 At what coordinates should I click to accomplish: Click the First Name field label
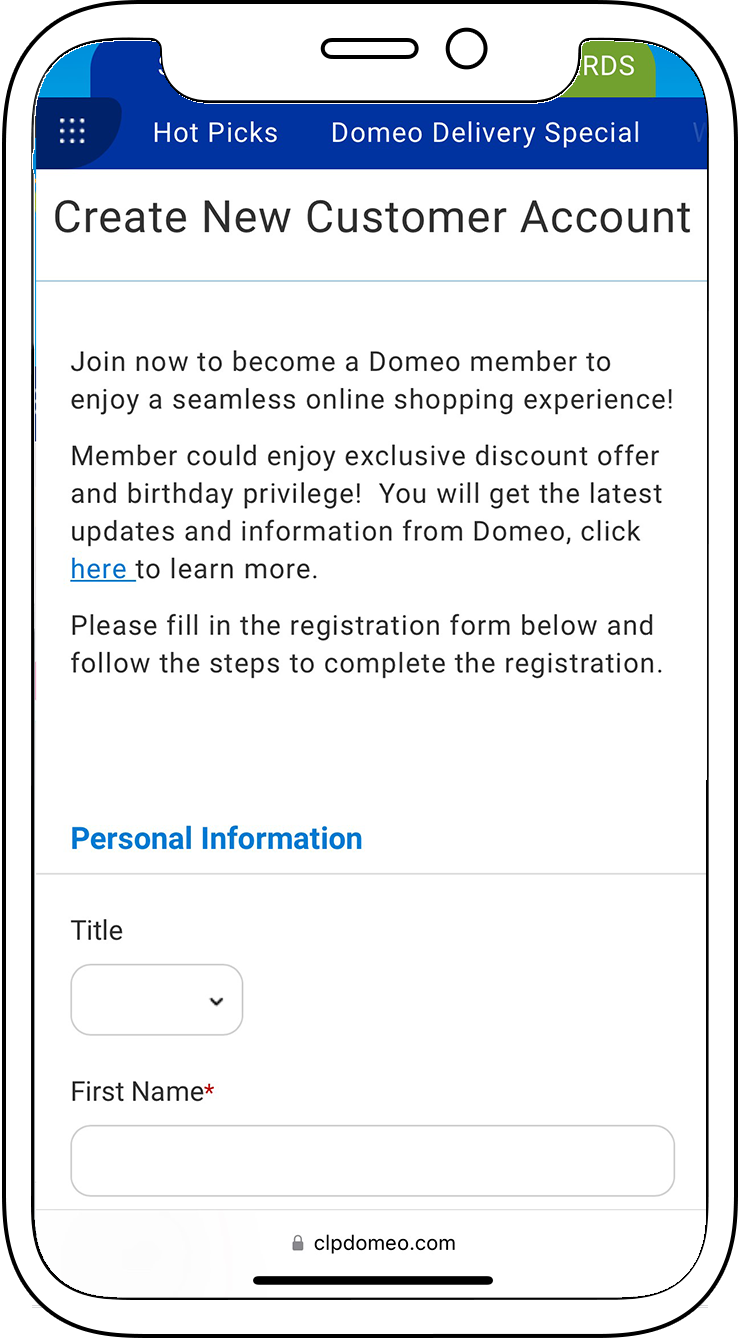pyautogui.click(x=137, y=1092)
